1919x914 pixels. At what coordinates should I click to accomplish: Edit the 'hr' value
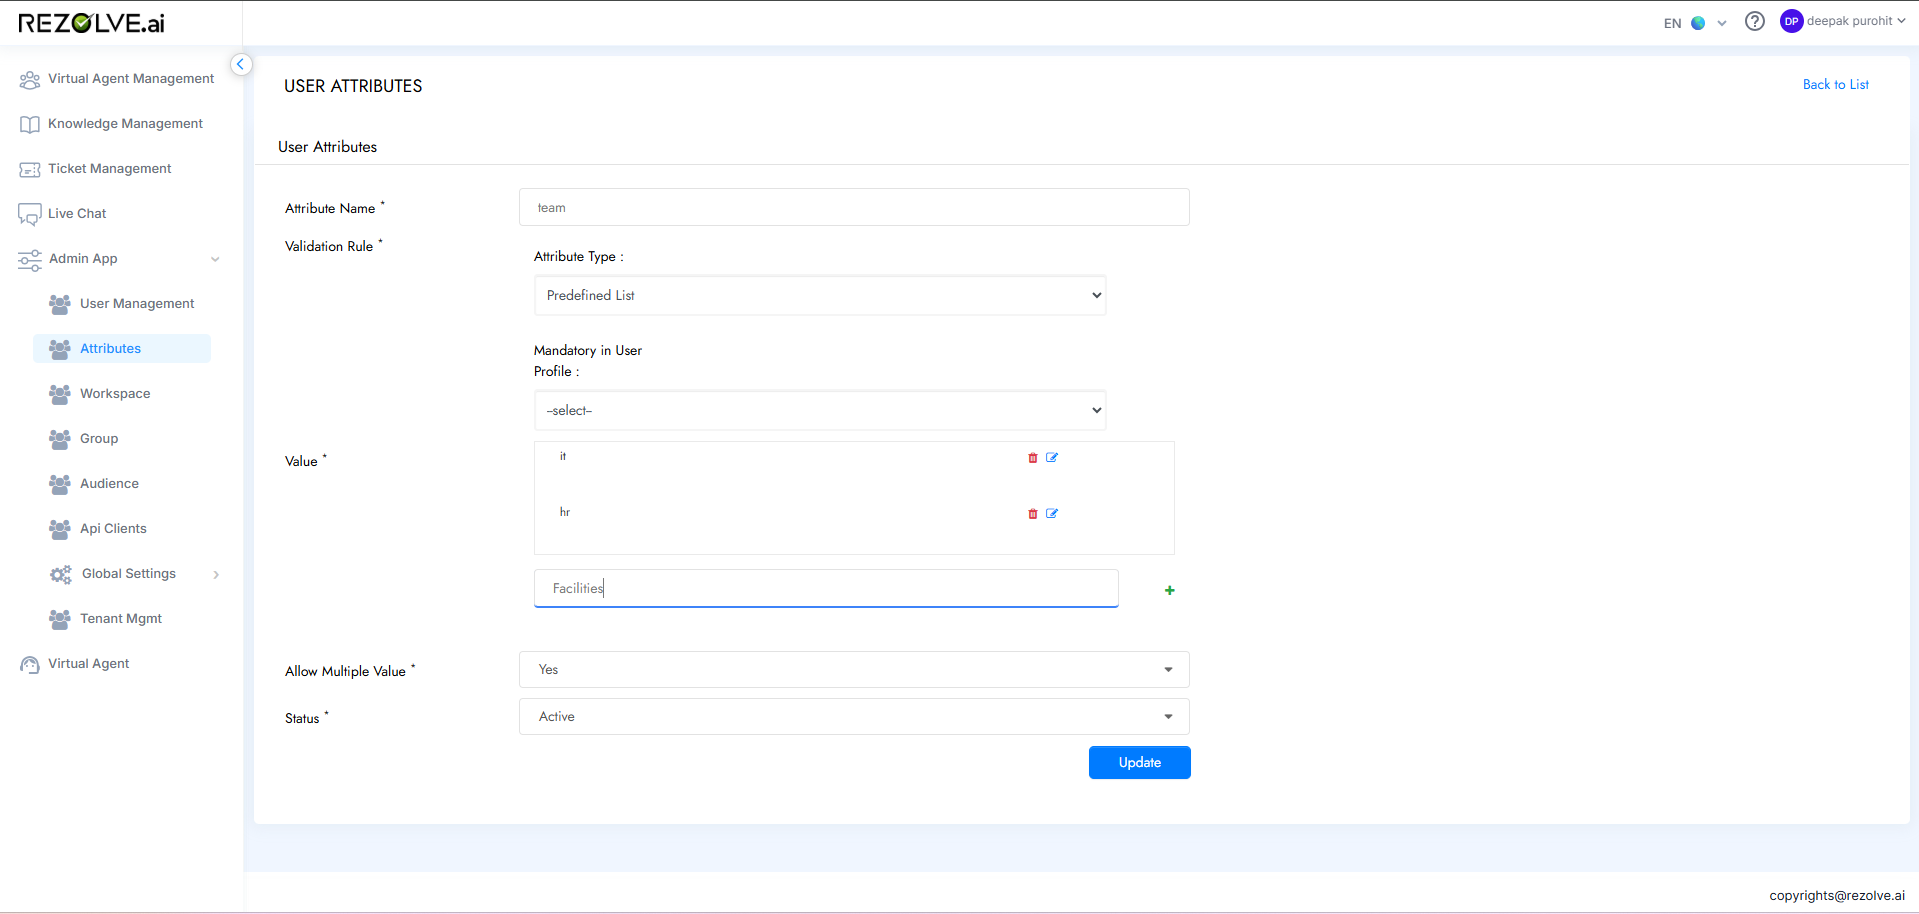1052,514
